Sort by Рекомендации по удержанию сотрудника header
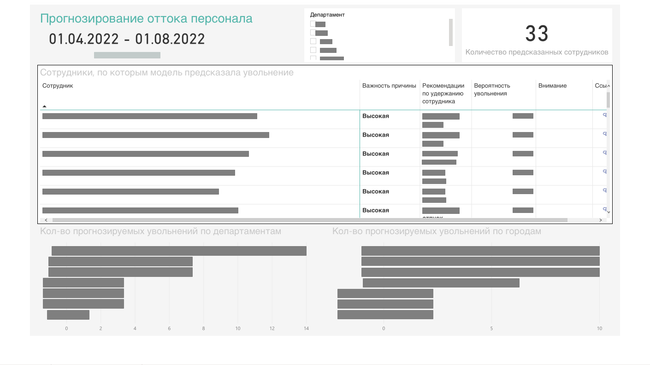Image resolution: width=650 pixels, height=365 pixels. click(443, 93)
